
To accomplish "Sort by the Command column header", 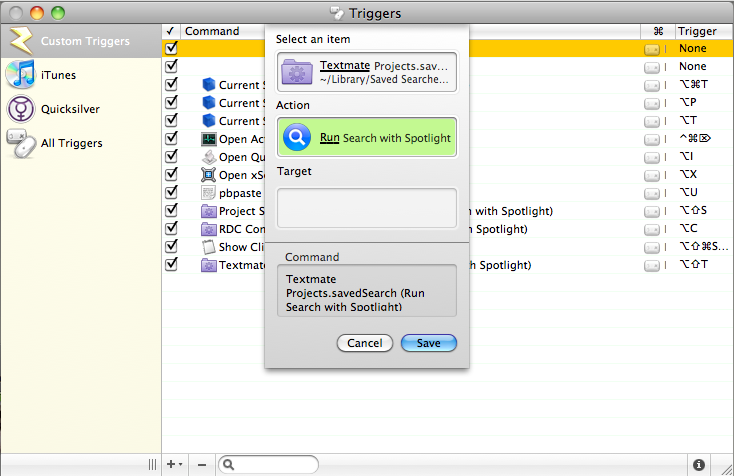I will click(212, 31).
